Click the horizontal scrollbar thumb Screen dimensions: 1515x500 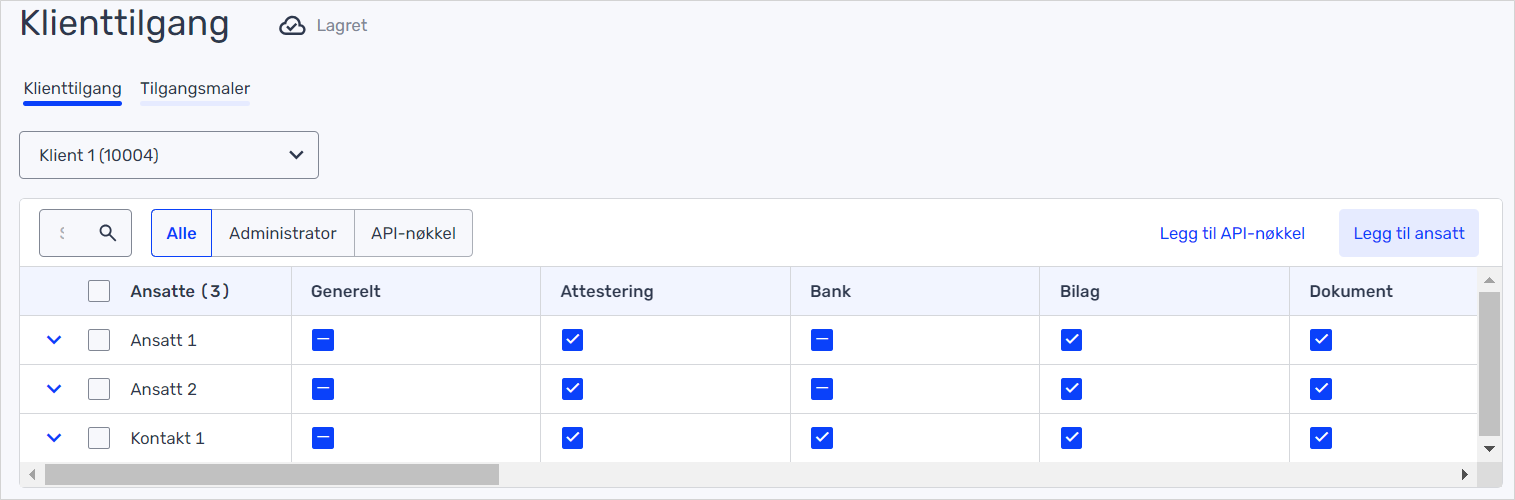click(272, 474)
